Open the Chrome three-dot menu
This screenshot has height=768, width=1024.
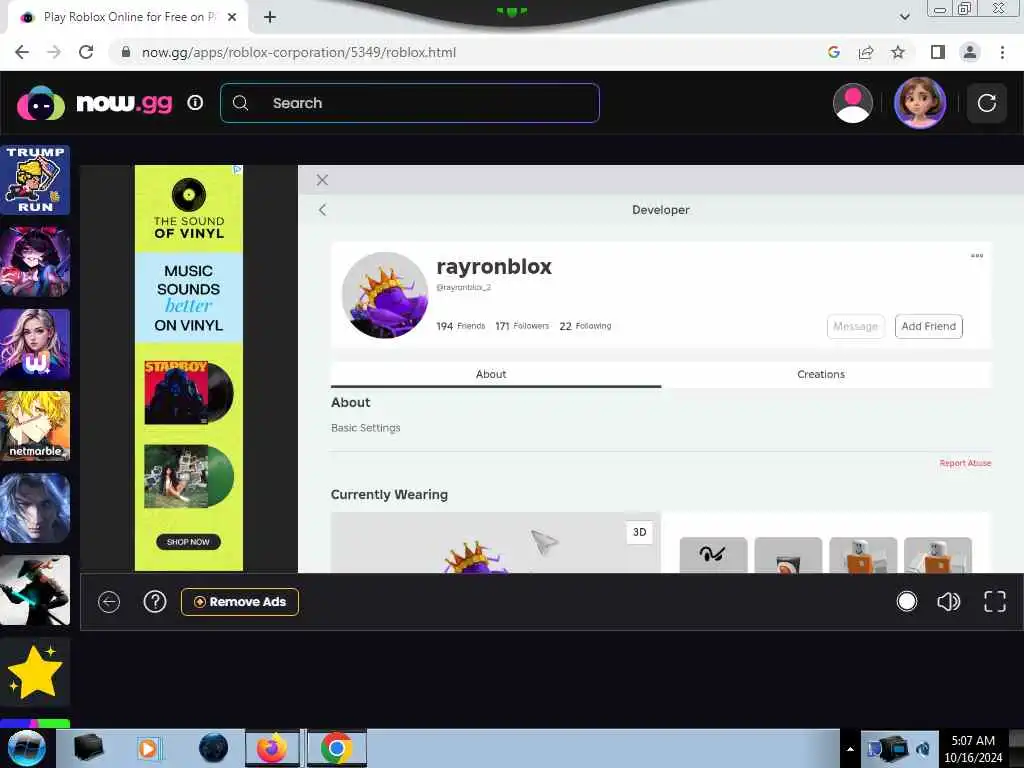[1002, 52]
